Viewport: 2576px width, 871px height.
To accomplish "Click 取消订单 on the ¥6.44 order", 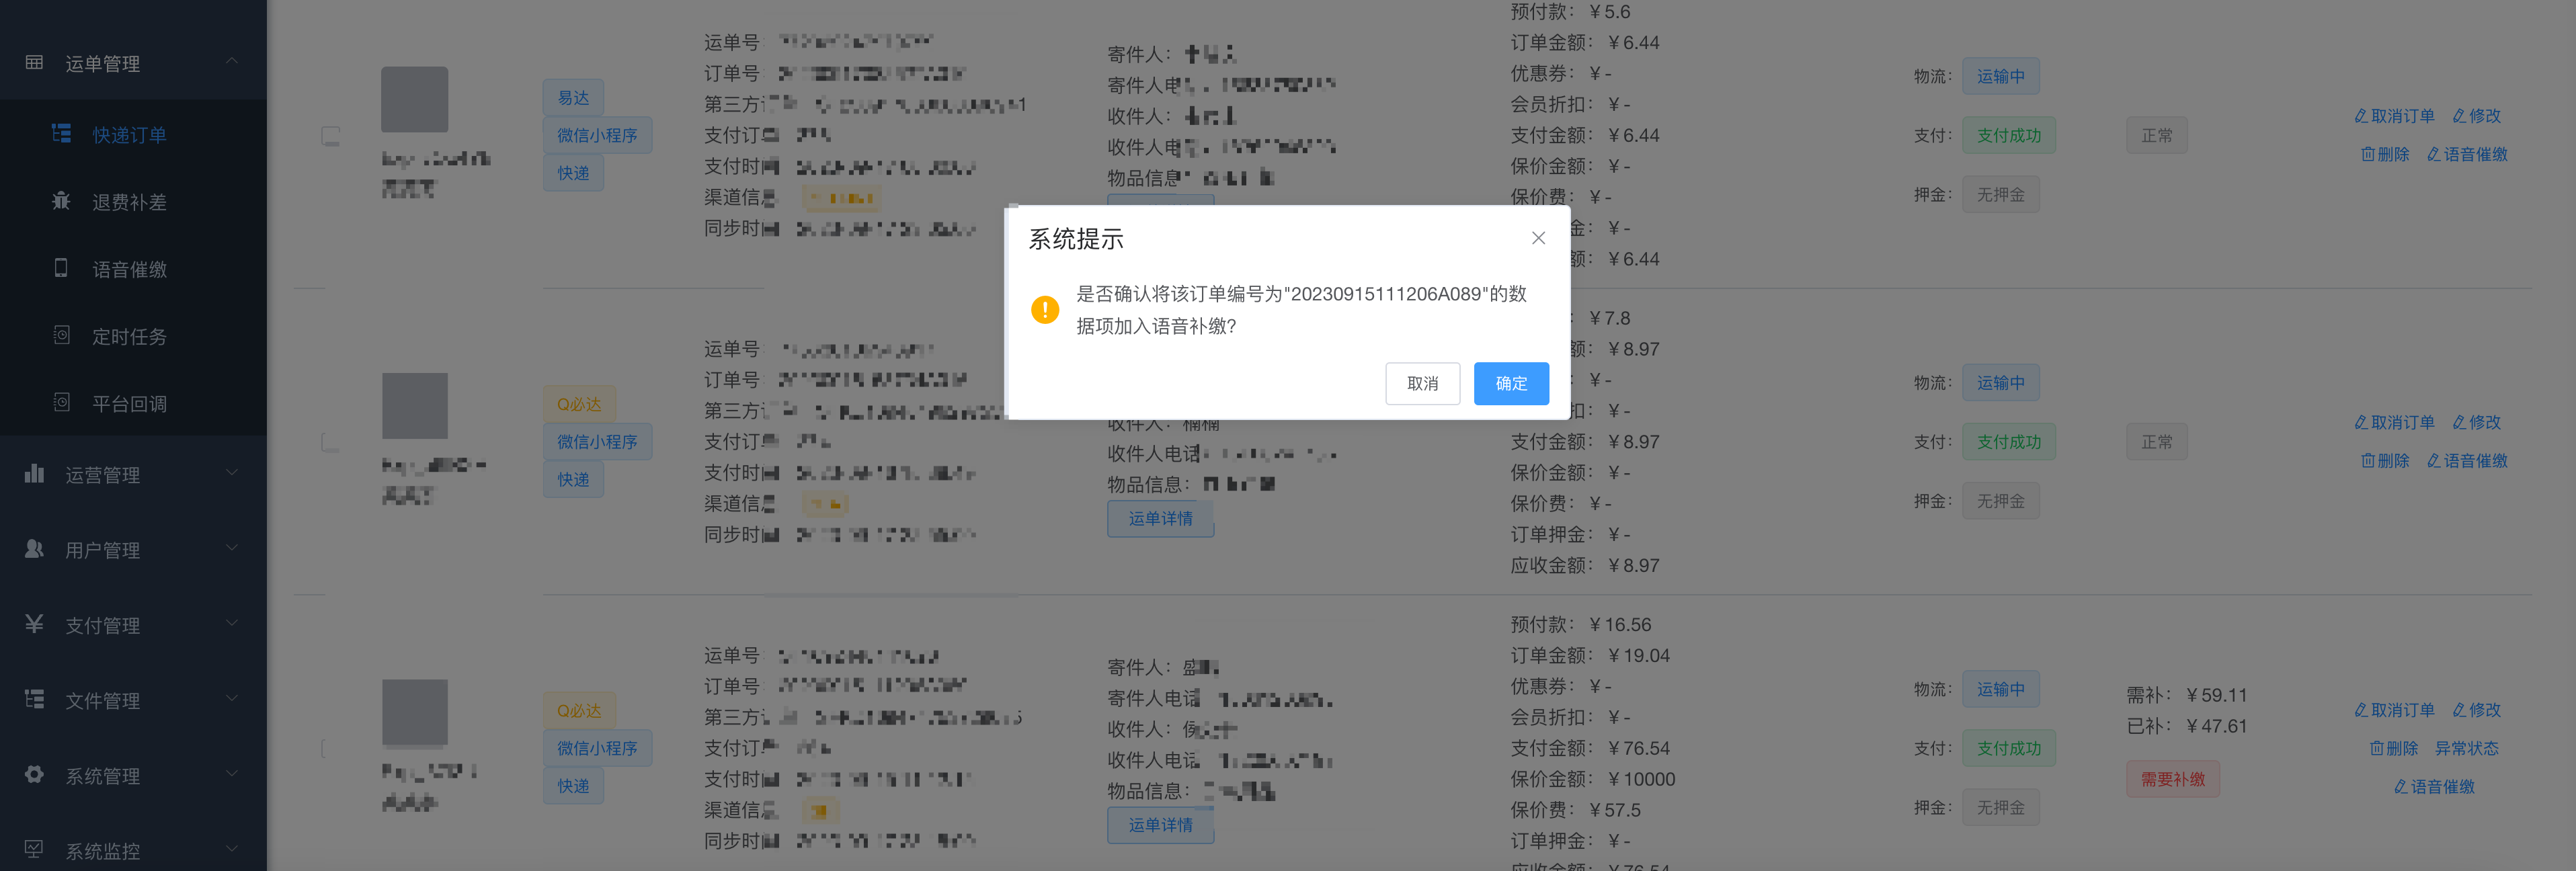I will click(2394, 116).
